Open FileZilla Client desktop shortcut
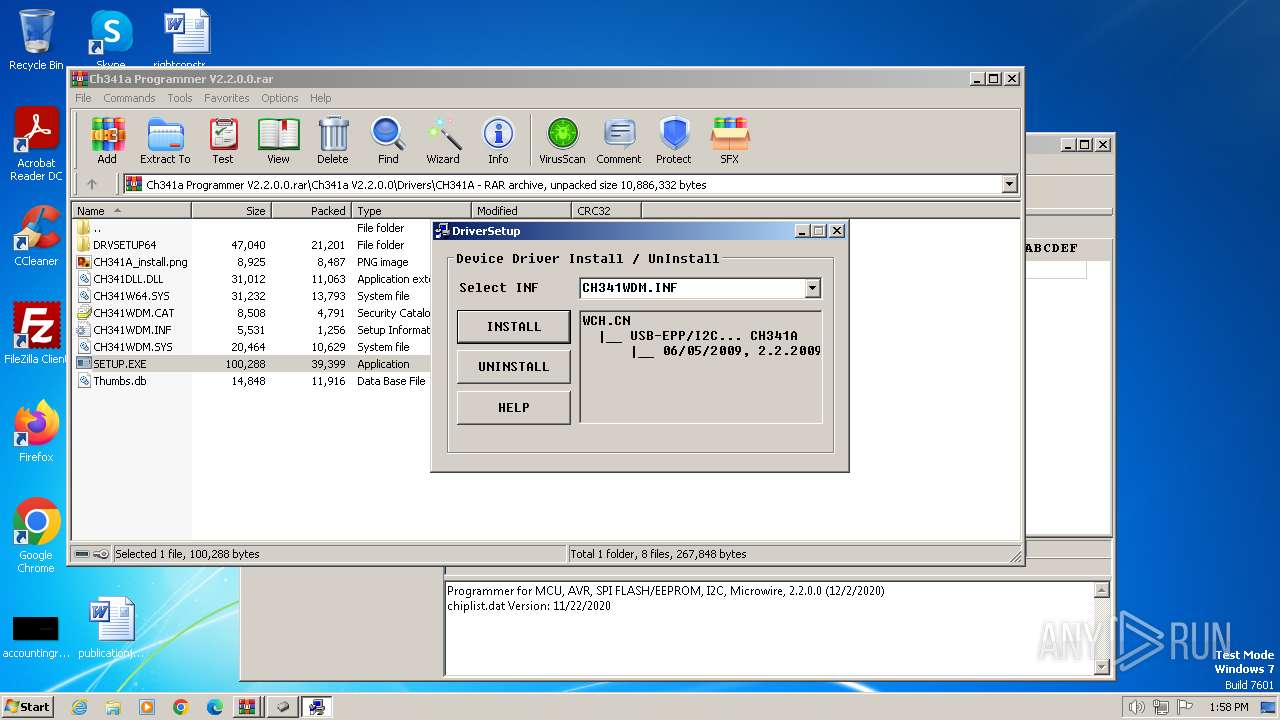Screen dimensions: 1280x720 pyautogui.click(x=36, y=333)
